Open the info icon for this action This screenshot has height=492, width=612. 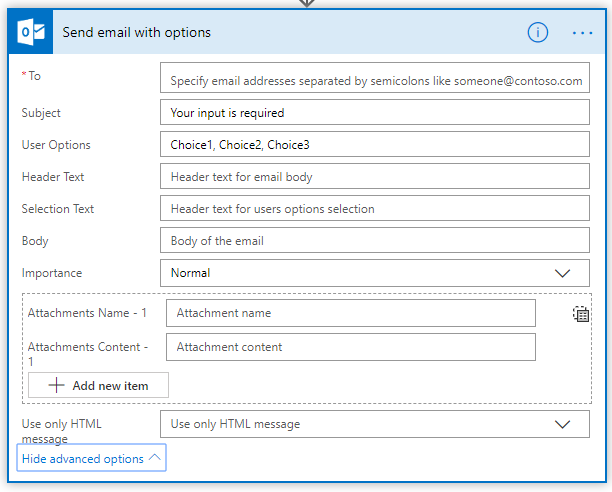click(538, 32)
